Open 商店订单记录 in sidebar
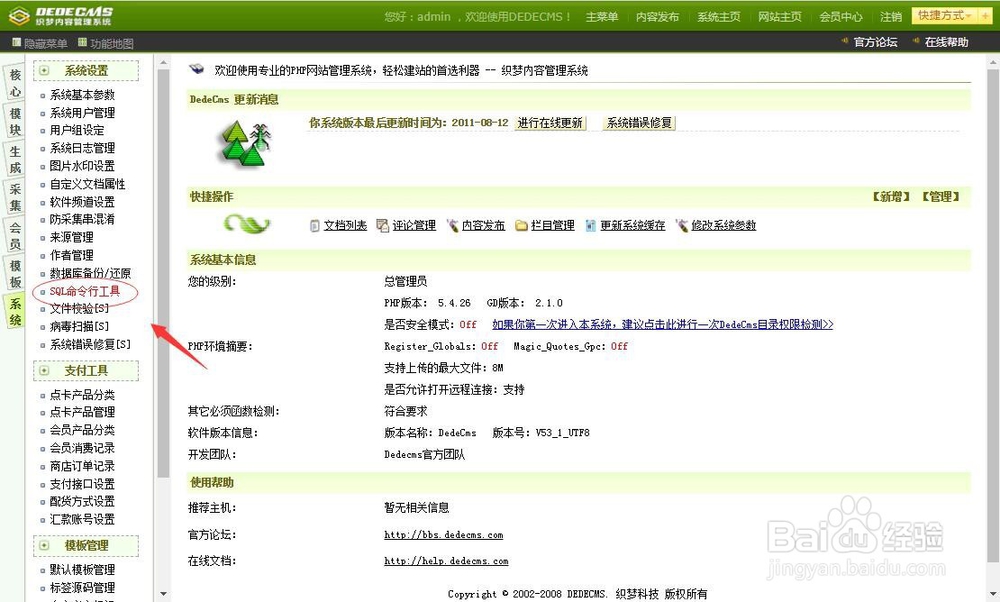This screenshot has height=602, width=1000. (82, 466)
